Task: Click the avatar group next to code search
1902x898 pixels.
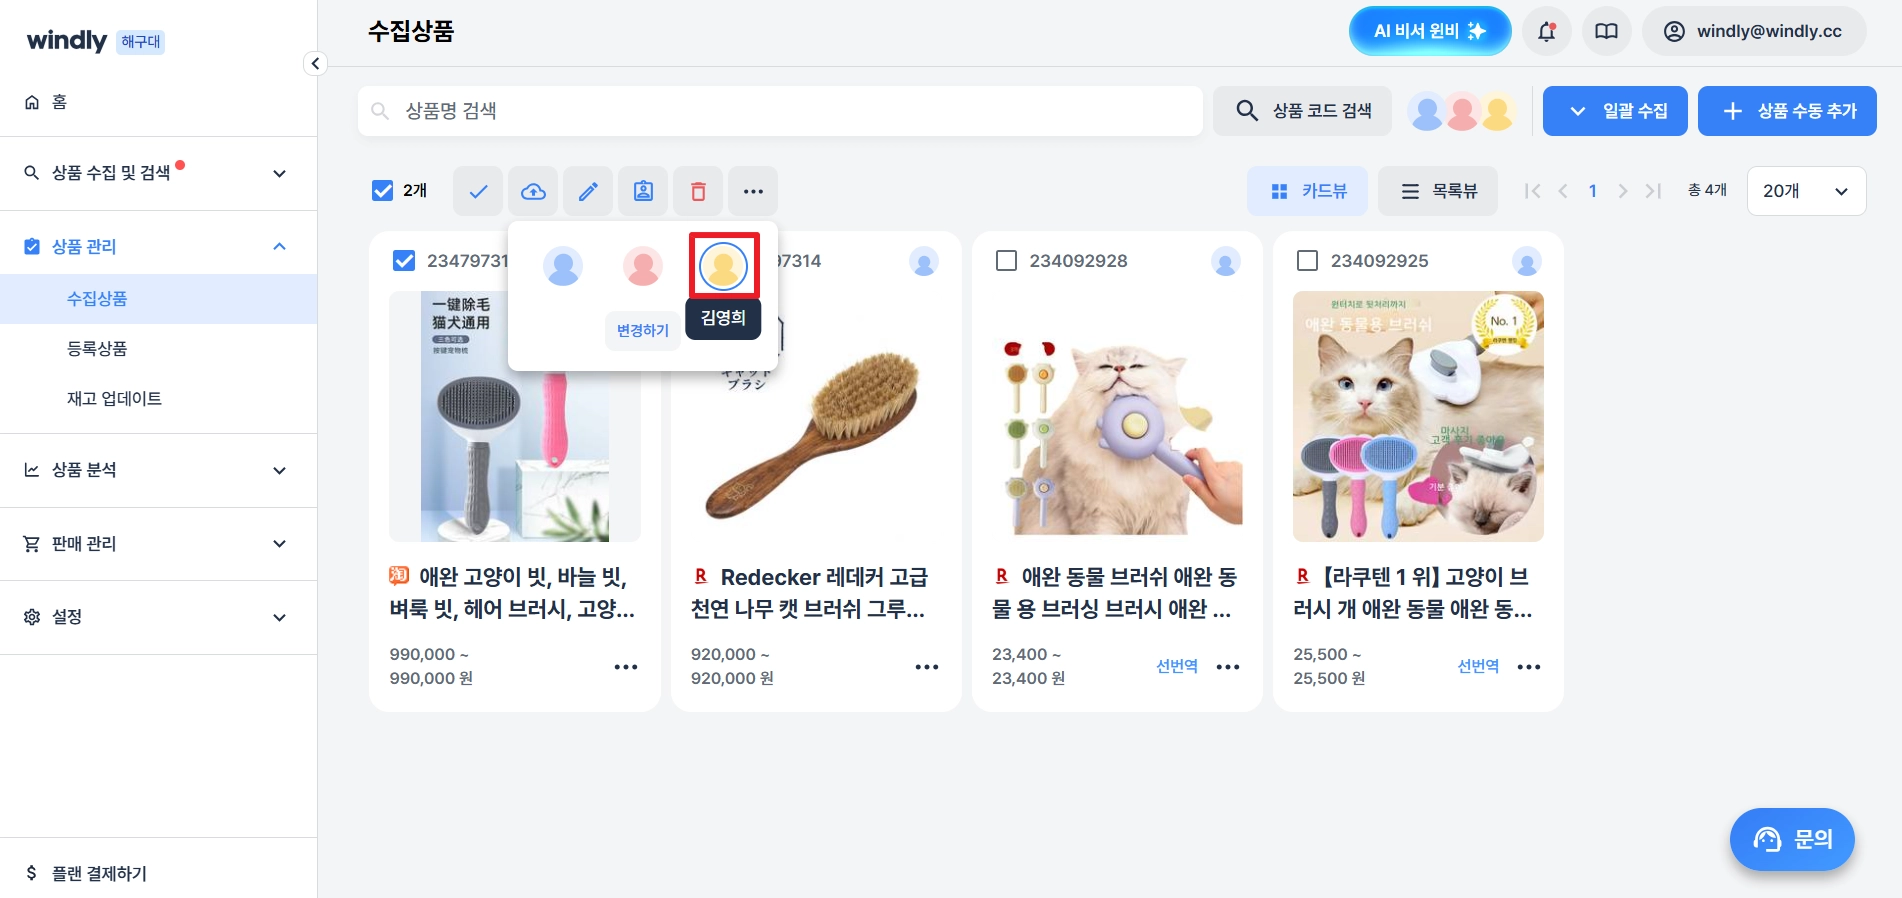Action: (1462, 111)
